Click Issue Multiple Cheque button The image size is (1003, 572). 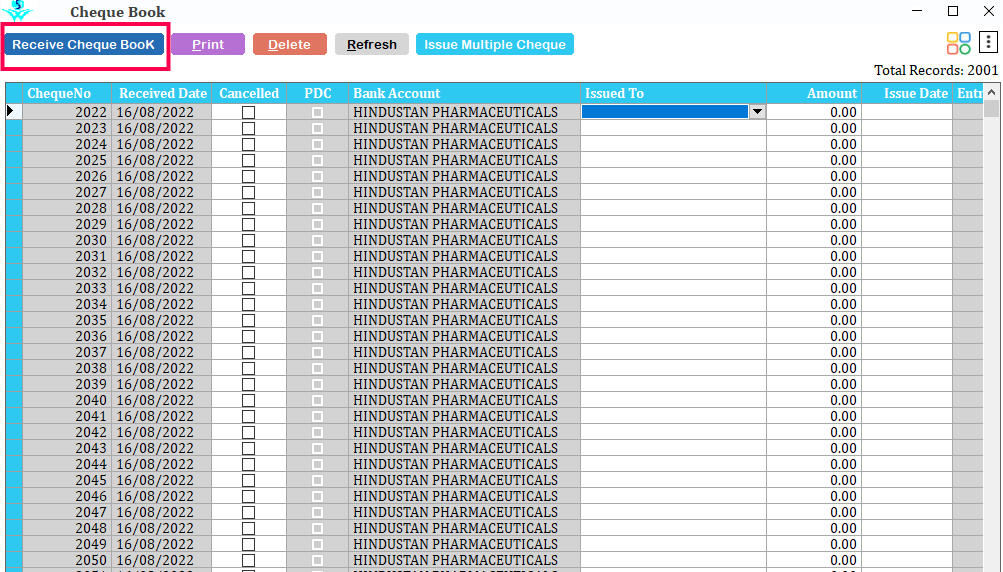(494, 45)
